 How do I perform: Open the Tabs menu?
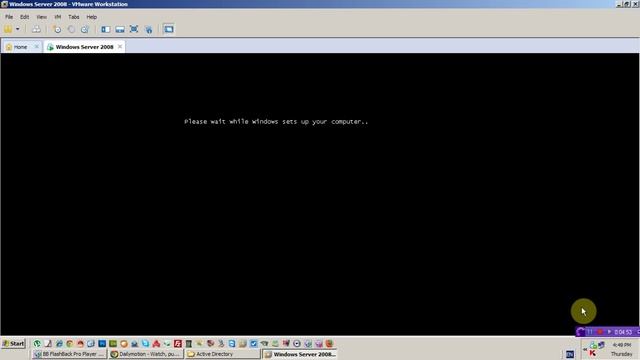click(x=74, y=17)
